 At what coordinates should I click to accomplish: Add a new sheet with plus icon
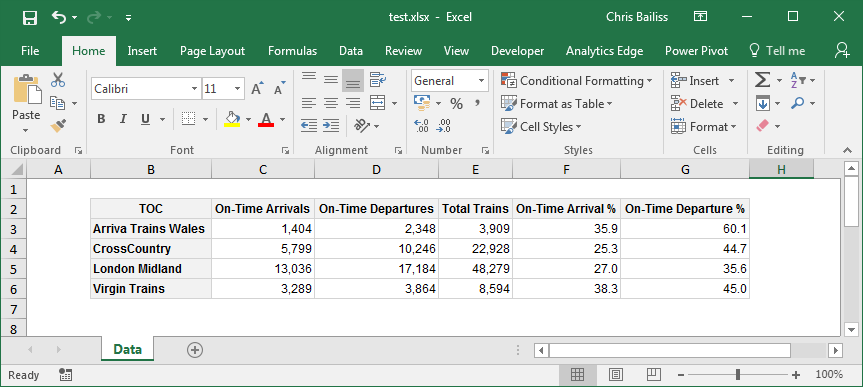point(195,350)
